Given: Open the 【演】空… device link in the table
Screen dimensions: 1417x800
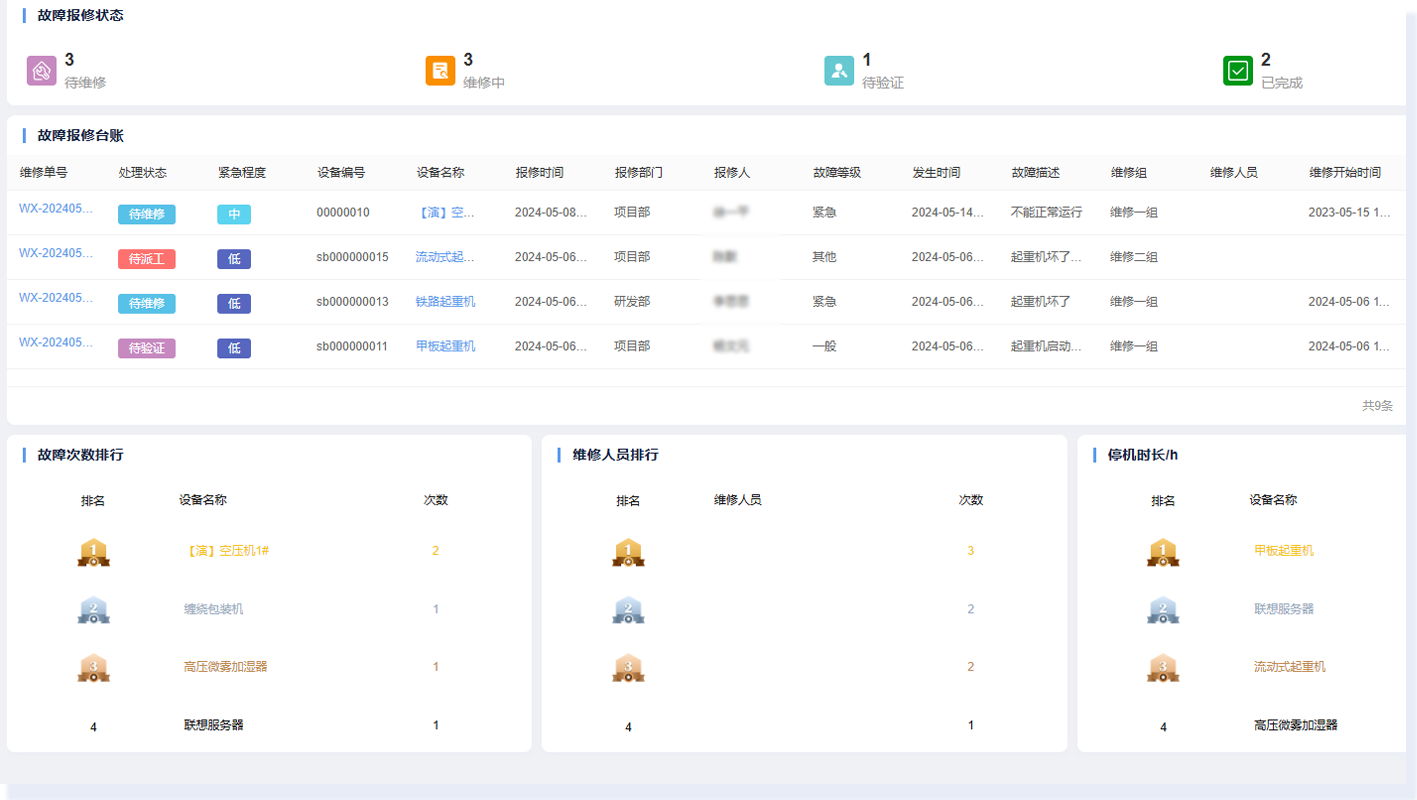Looking at the screenshot, I should 446,212.
